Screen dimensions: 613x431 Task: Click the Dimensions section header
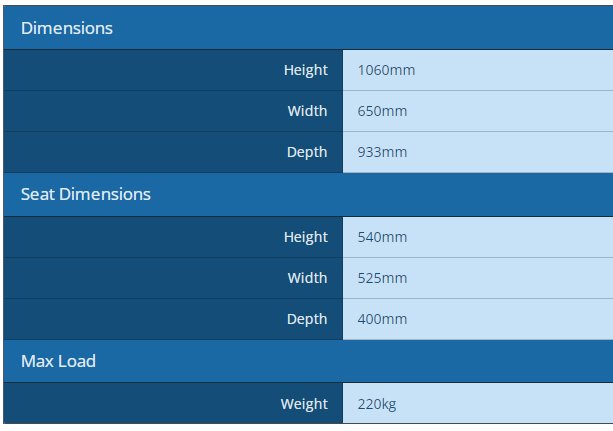pyautogui.click(x=67, y=28)
